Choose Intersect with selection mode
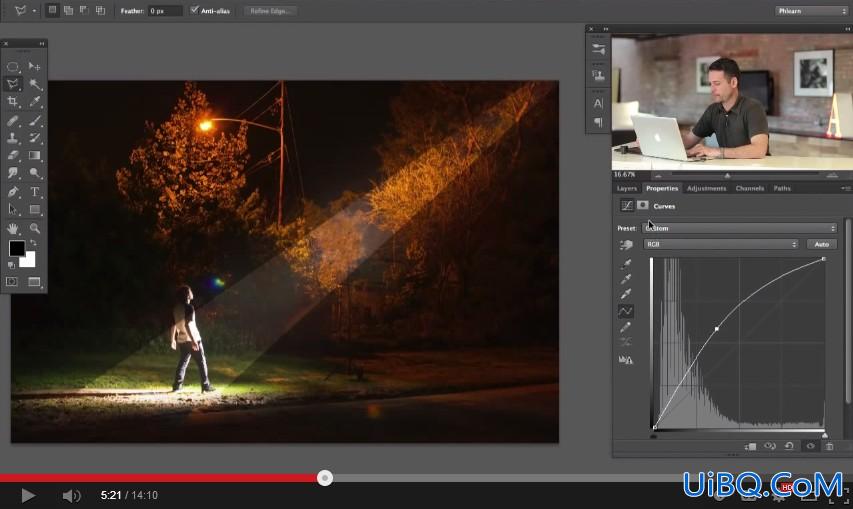 click(100, 10)
